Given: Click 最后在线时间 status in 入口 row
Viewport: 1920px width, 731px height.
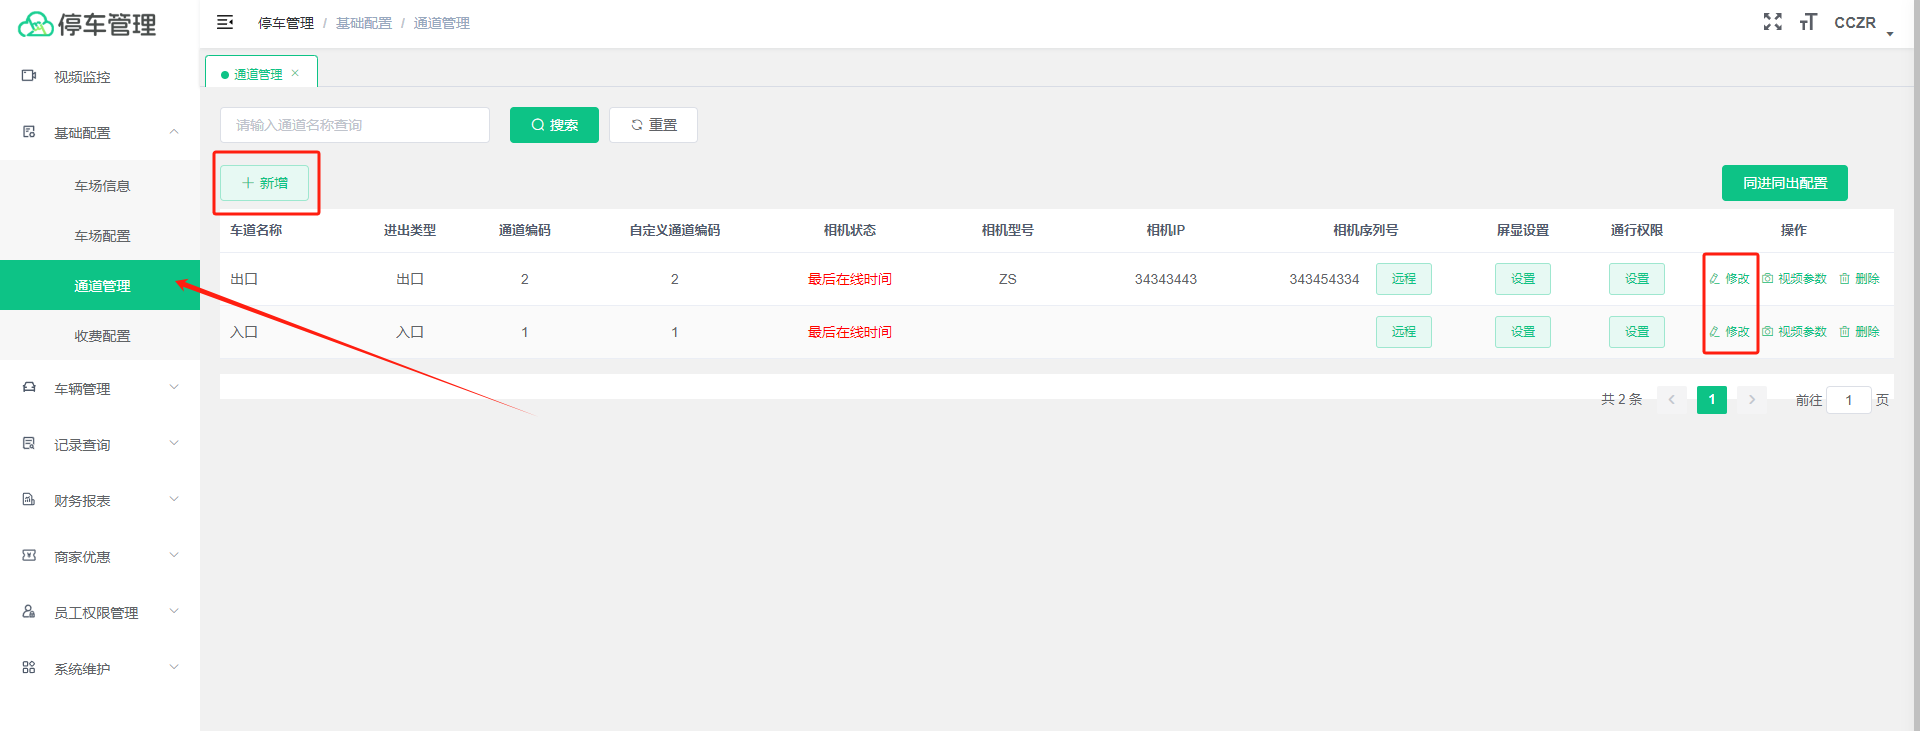Looking at the screenshot, I should [849, 332].
